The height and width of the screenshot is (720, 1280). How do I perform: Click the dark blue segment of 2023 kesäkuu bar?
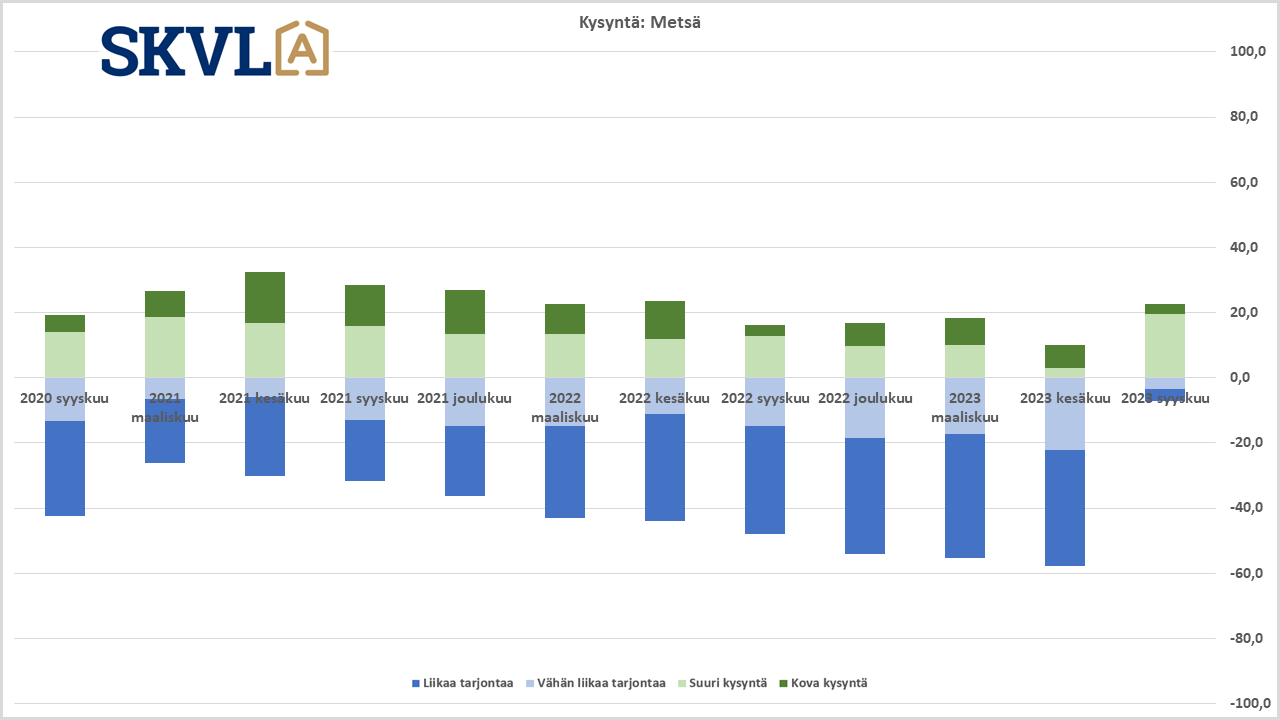tap(1065, 508)
